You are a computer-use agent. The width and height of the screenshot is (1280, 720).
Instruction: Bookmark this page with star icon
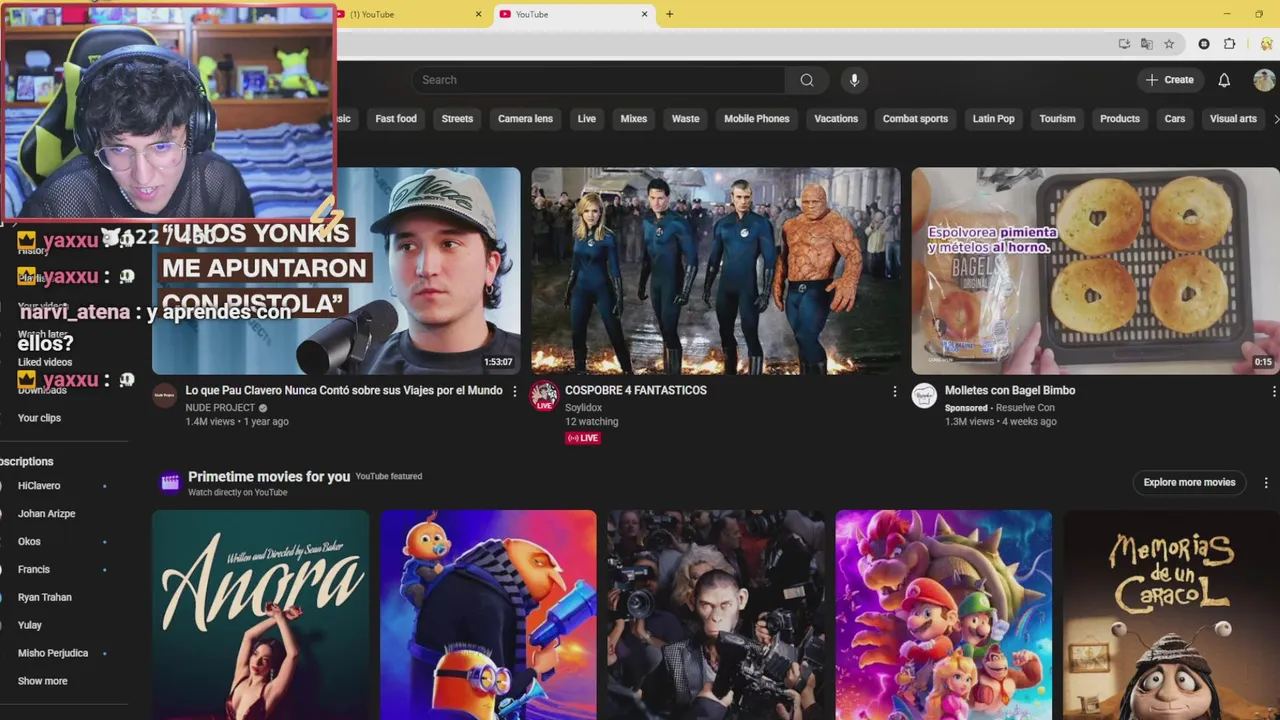click(1169, 44)
